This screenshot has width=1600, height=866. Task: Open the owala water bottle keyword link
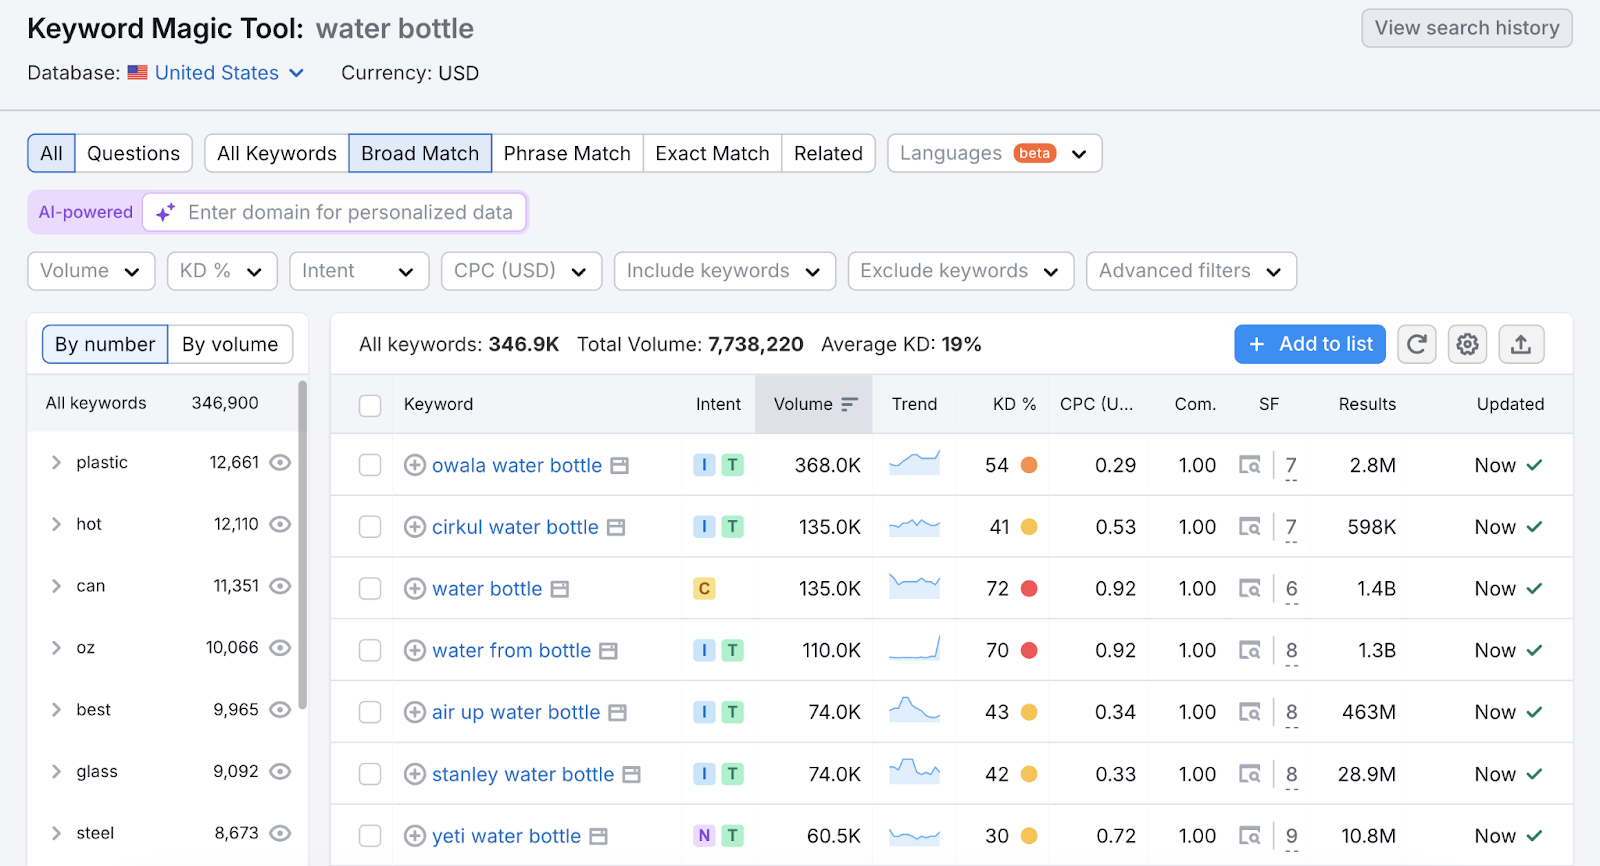pyautogui.click(x=517, y=465)
